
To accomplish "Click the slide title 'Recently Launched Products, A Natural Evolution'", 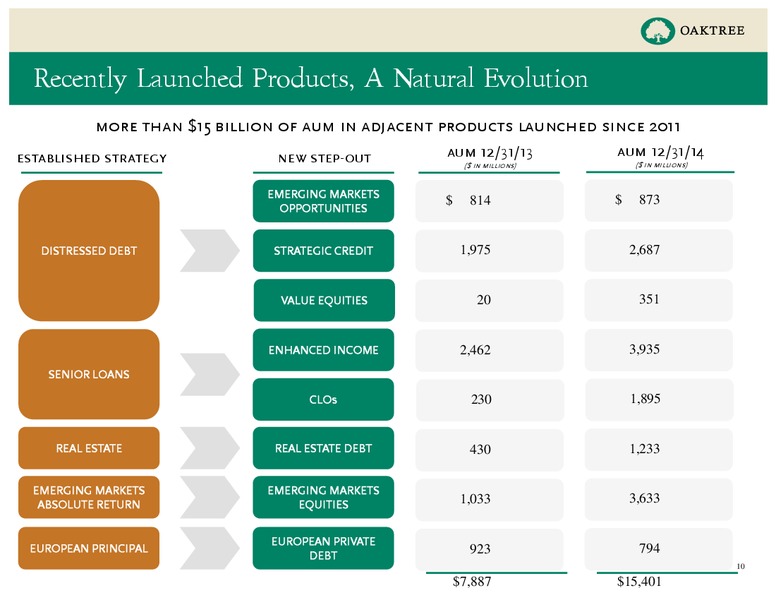I will point(311,78).
